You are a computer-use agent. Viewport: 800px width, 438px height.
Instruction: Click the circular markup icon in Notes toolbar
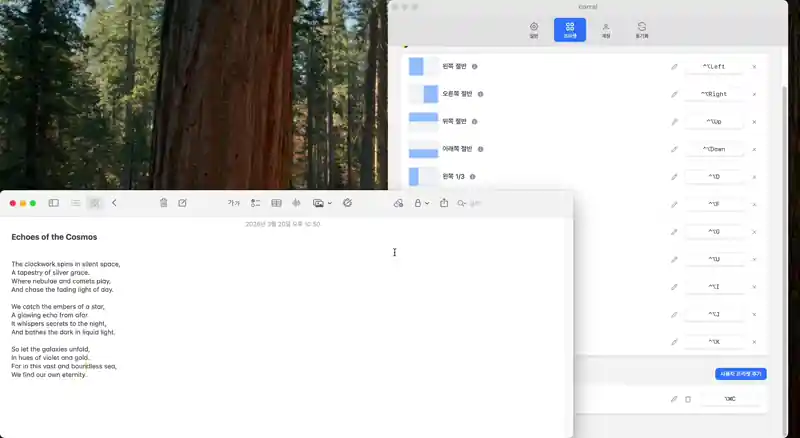(347, 203)
